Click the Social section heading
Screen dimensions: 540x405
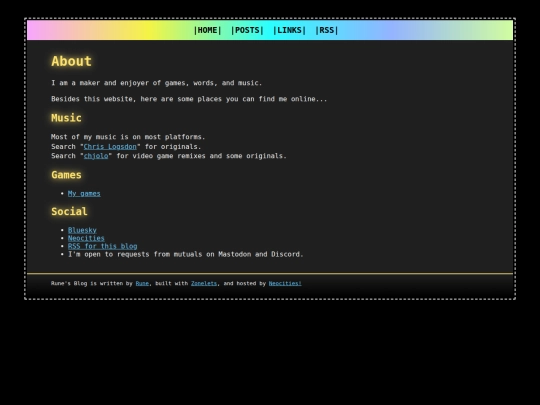(x=69, y=211)
